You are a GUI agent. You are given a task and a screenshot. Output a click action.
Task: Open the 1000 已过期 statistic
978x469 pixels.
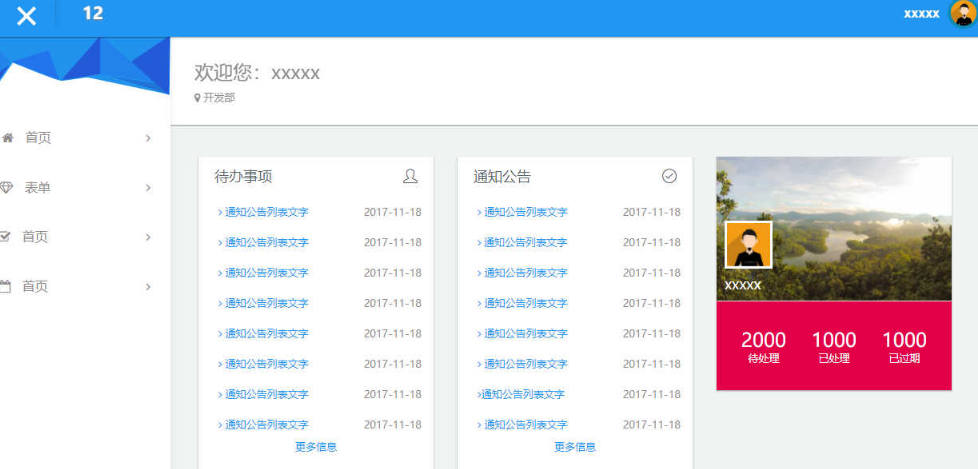click(x=904, y=347)
